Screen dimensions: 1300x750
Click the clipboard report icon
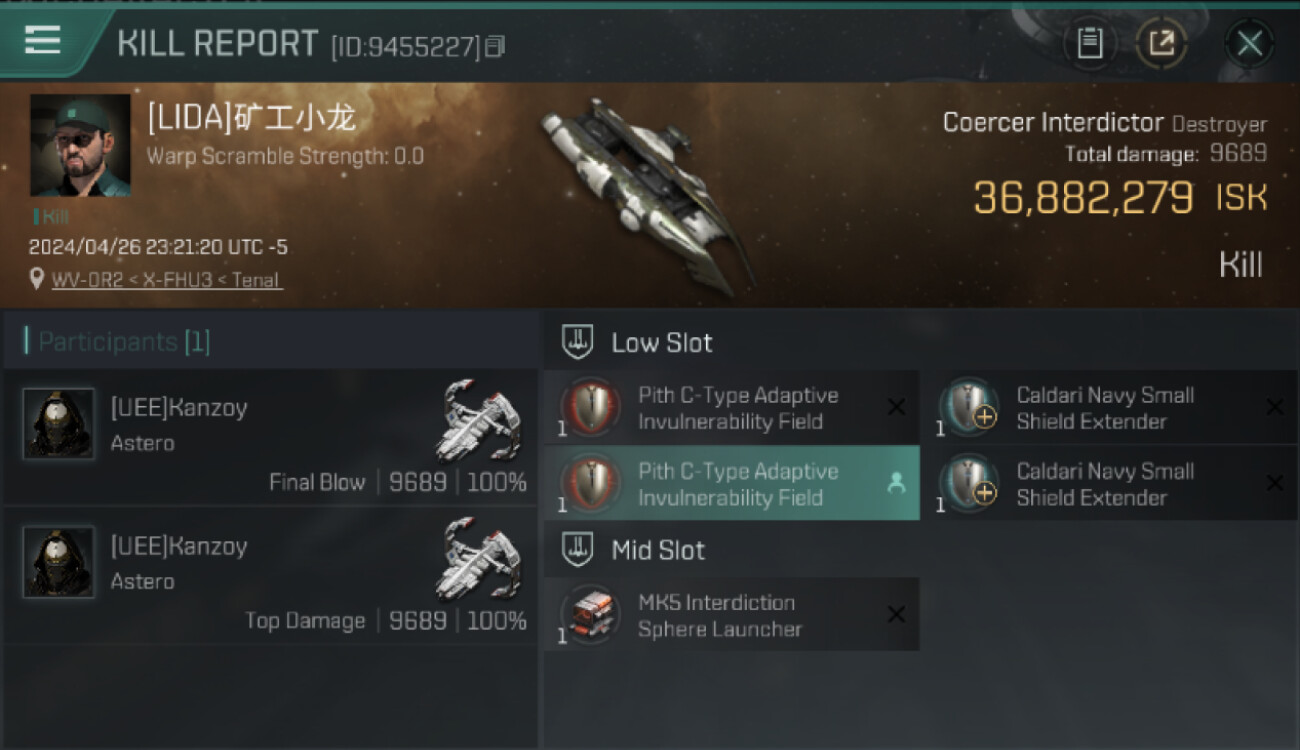(x=1090, y=43)
